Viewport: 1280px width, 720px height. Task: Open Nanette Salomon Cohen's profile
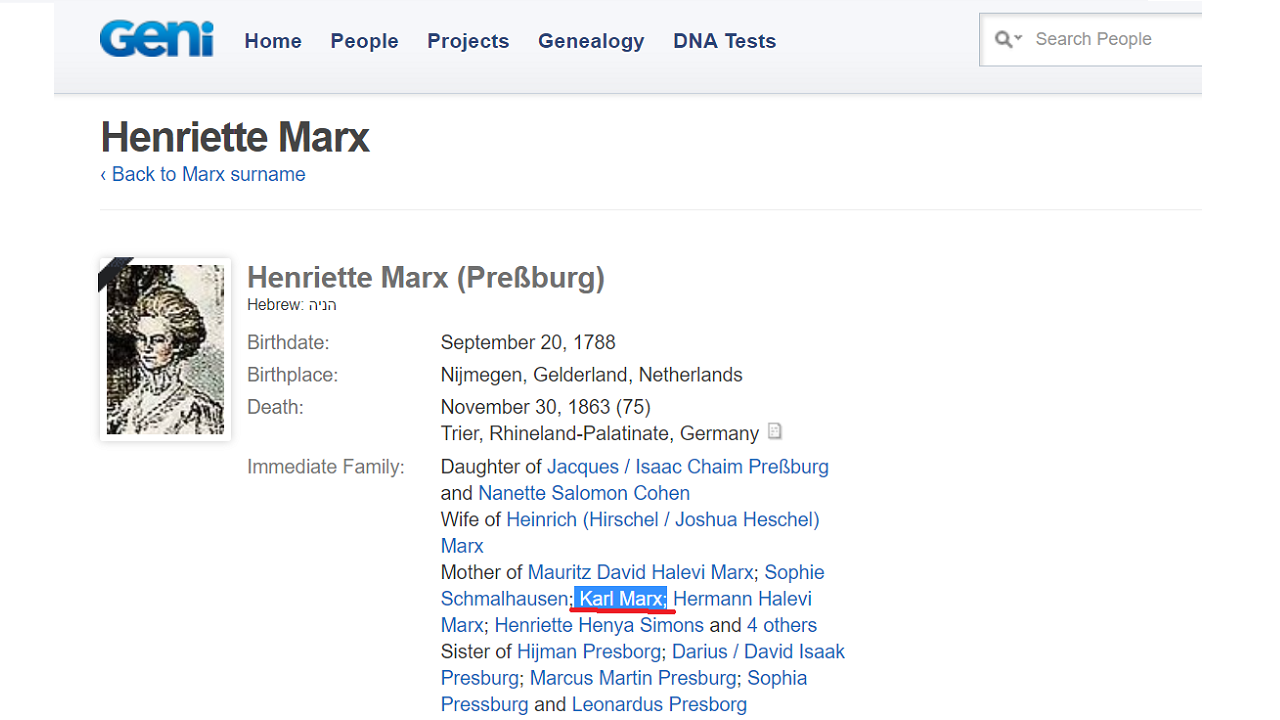(584, 493)
